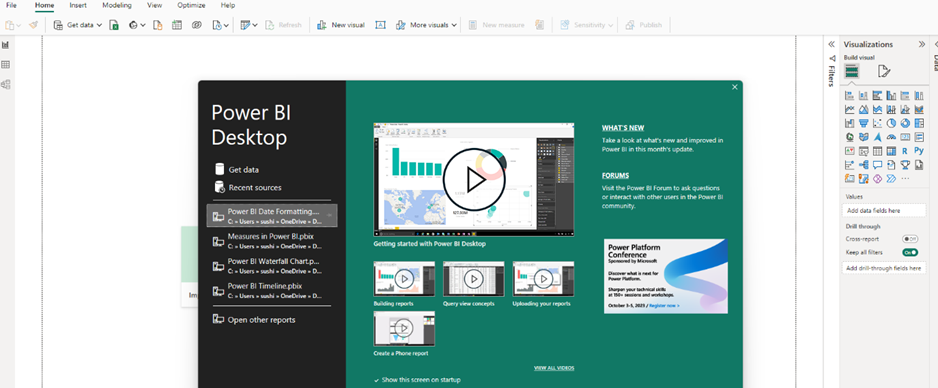The height and width of the screenshot is (388, 938).
Task: Open the Query view concepts video thumbnail
Action: [x=474, y=279]
